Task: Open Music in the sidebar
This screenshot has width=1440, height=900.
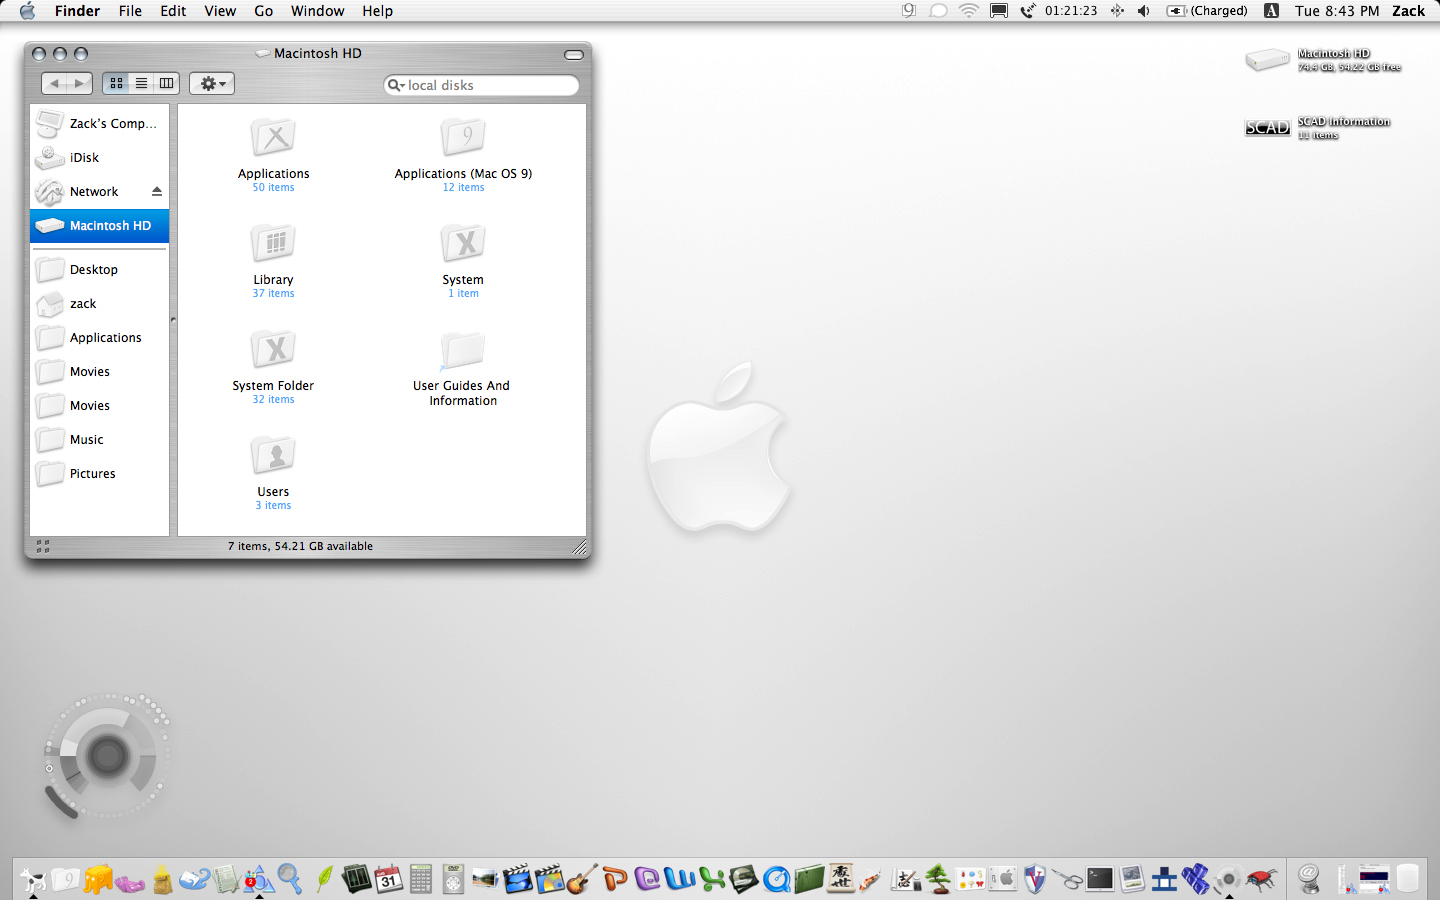Action: (x=100, y=440)
